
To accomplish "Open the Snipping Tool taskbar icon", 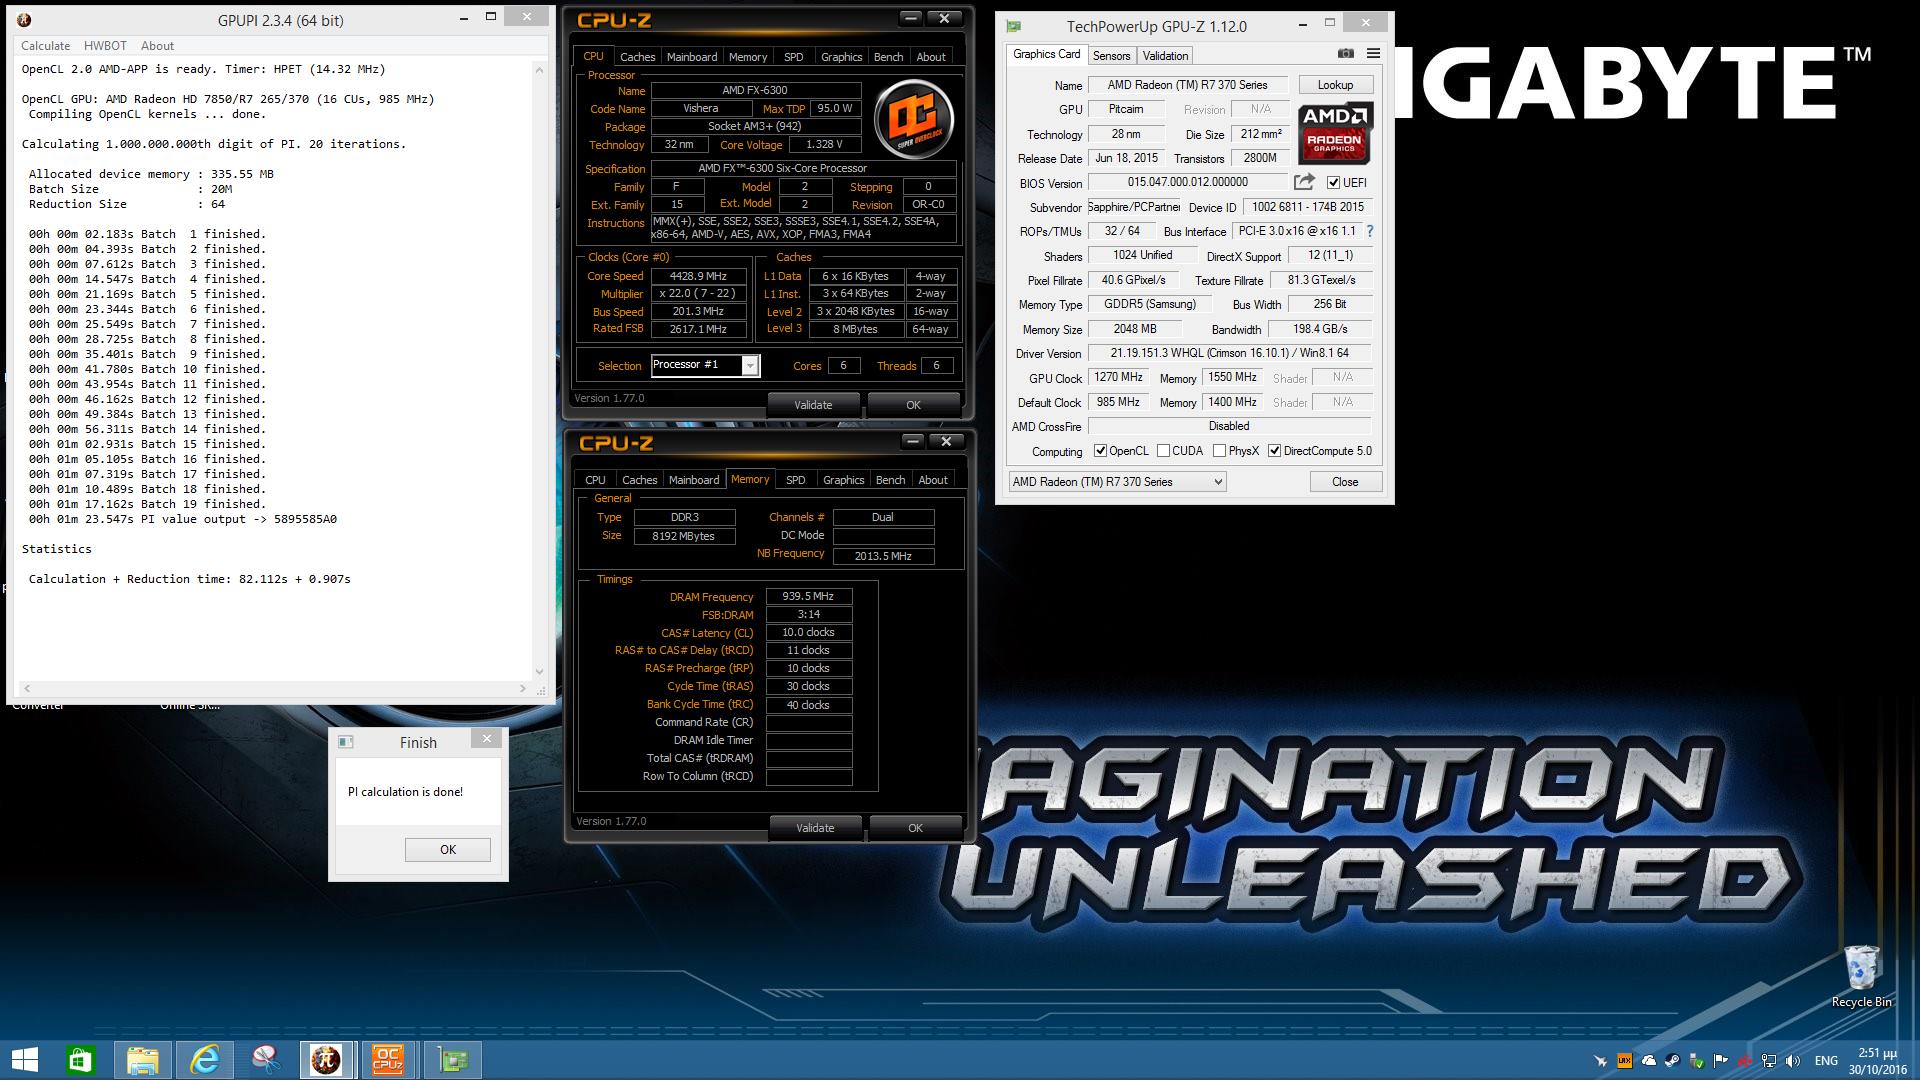I will (x=266, y=1059).
